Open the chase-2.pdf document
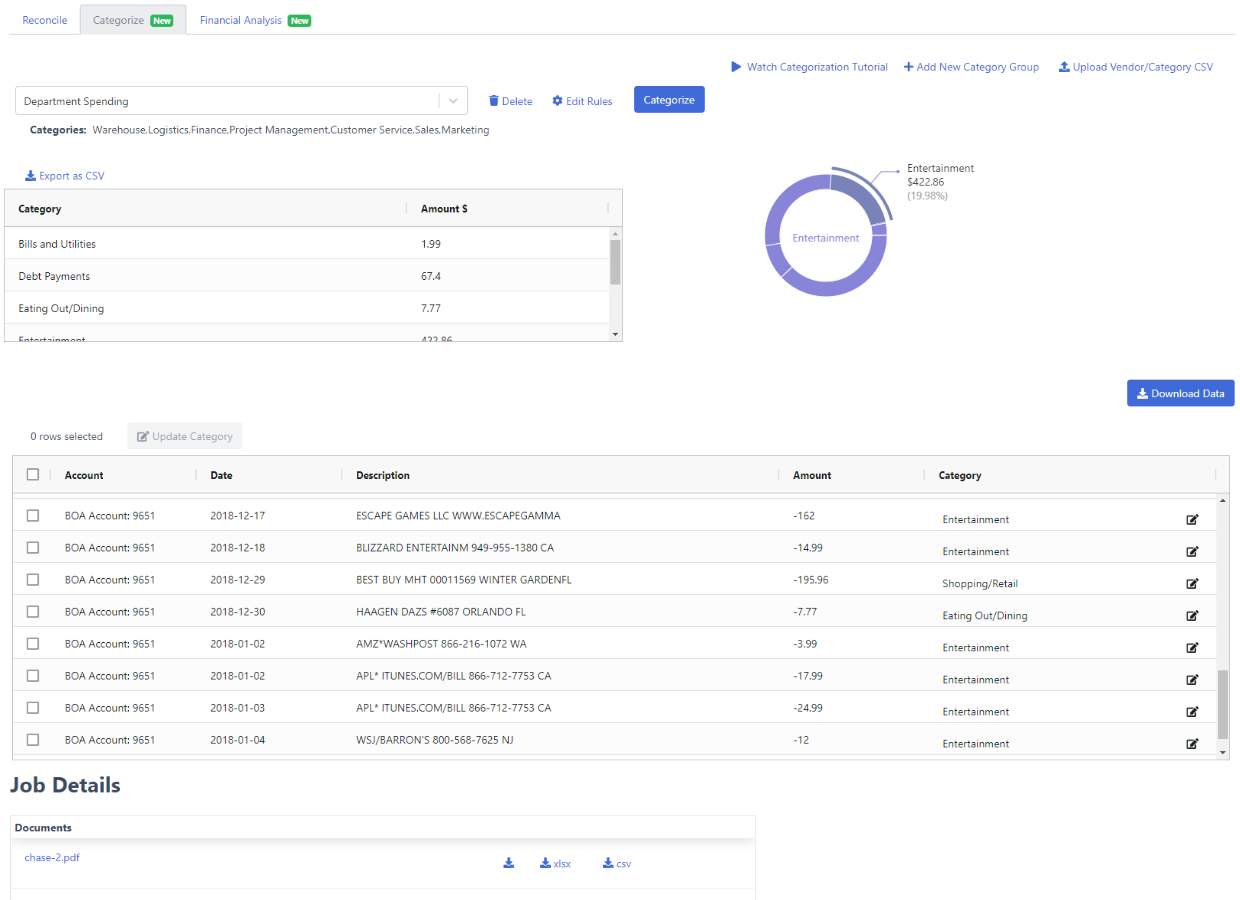Image resolution: width=1240 pixels, height=900 pixels. tap(52, 857)
